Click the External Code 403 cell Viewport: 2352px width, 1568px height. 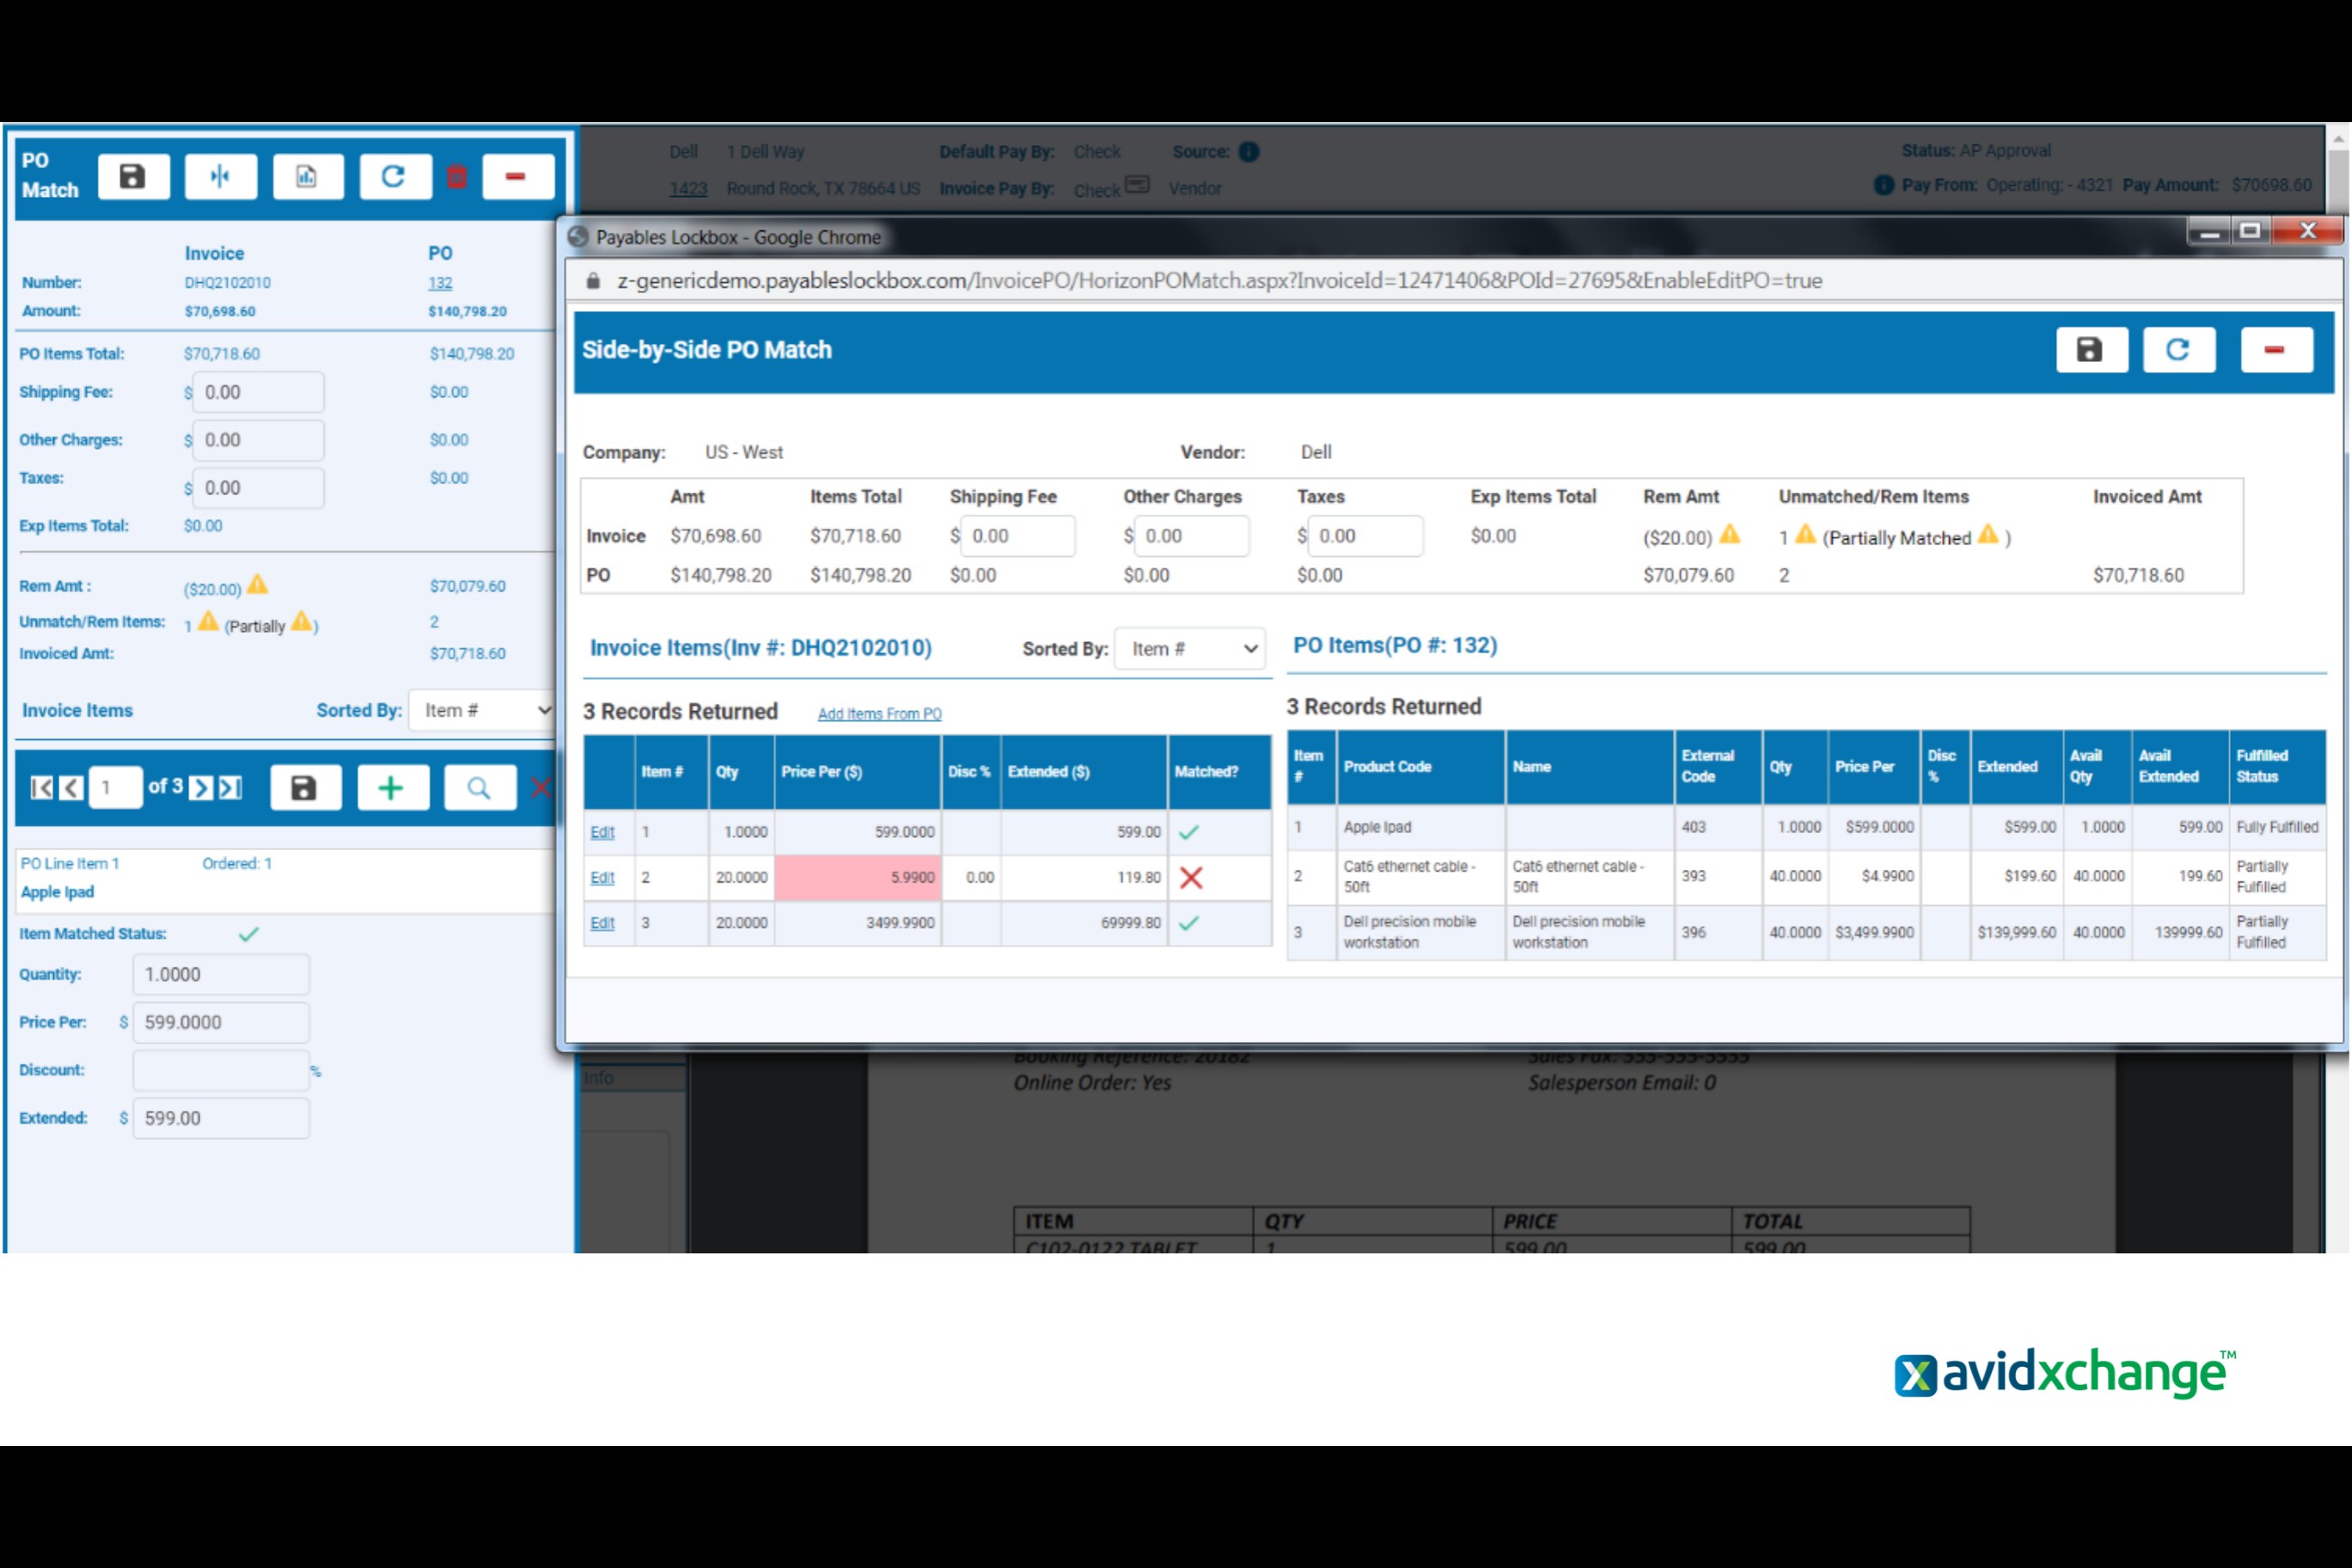coord(1718,828)
